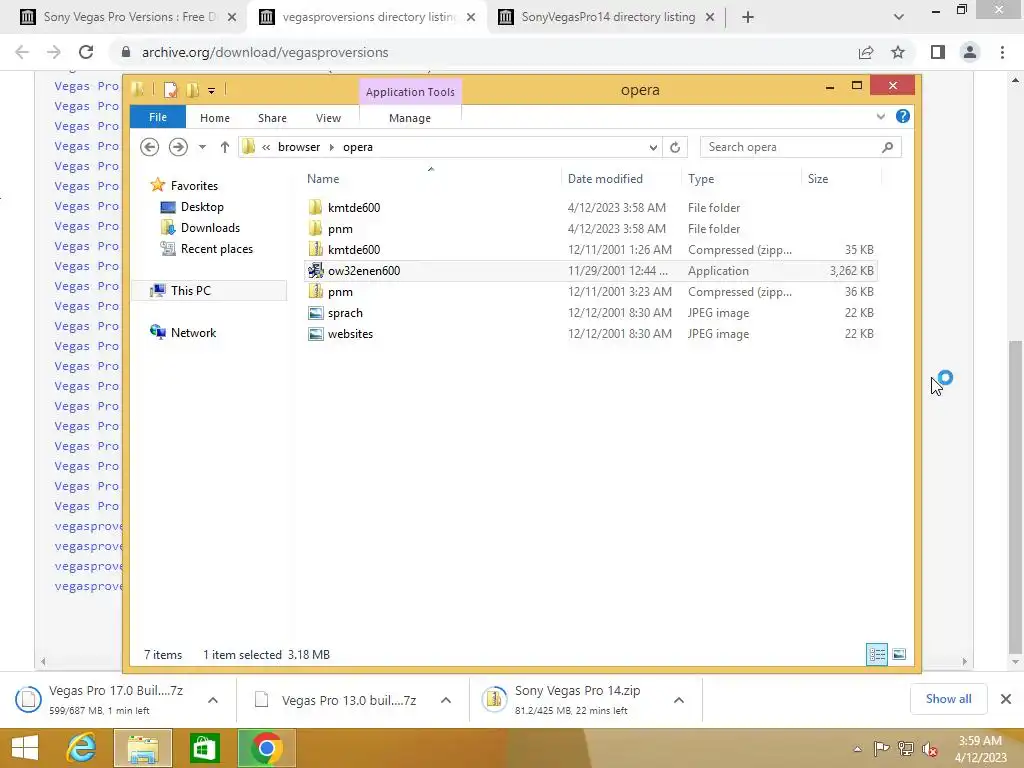Open address bar history dropdown
The width and height of the screenshot is (1024, 768).
coord(653,147)
